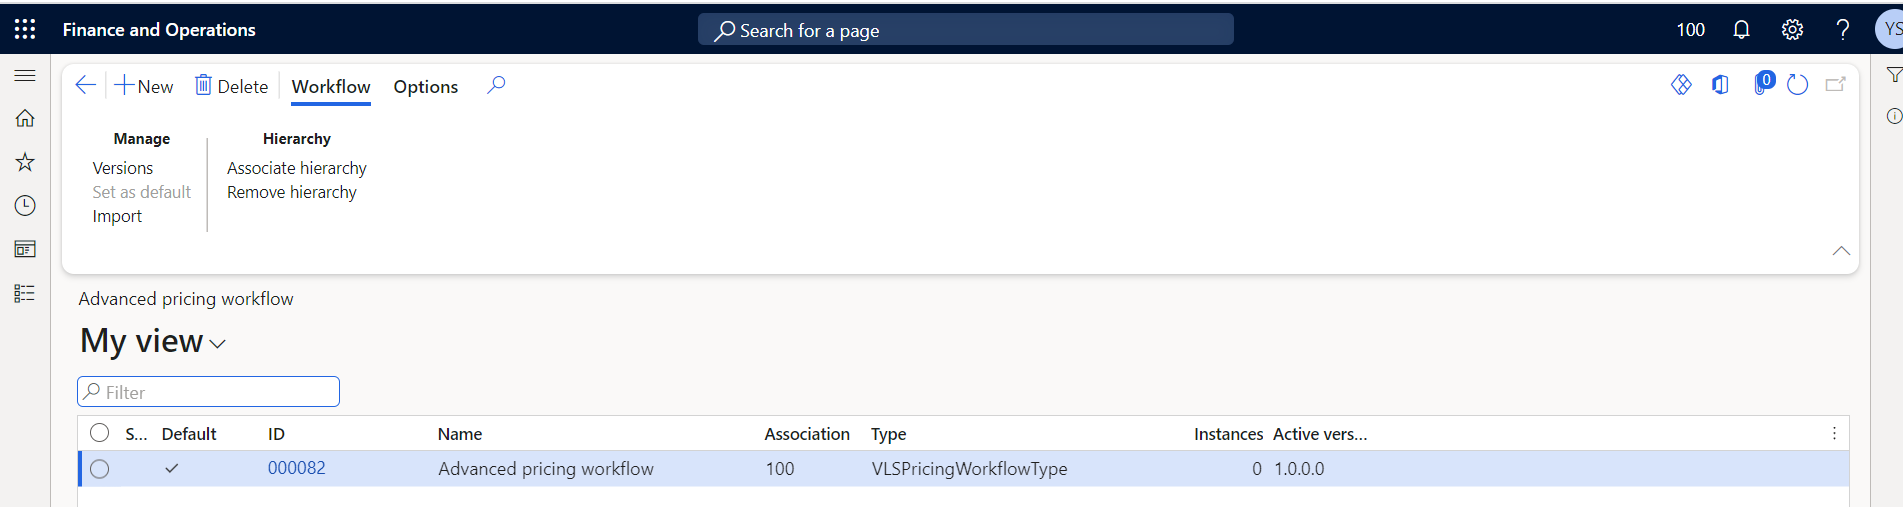Expand the navigation pane hamburger icon
Viewport: 1903px width, 507px height.
click(x=25, y=76)
